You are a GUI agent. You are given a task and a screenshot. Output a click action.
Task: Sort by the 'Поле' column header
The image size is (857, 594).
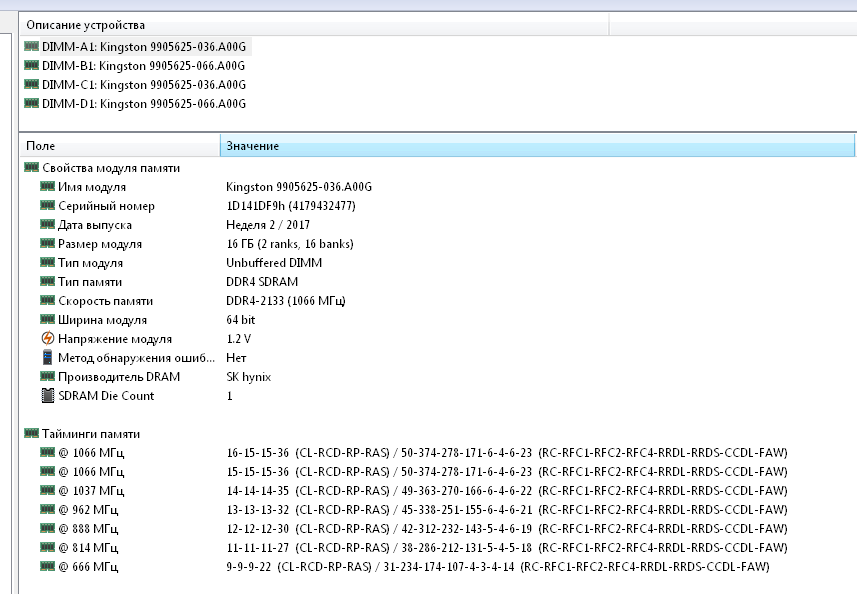point(120,146)
